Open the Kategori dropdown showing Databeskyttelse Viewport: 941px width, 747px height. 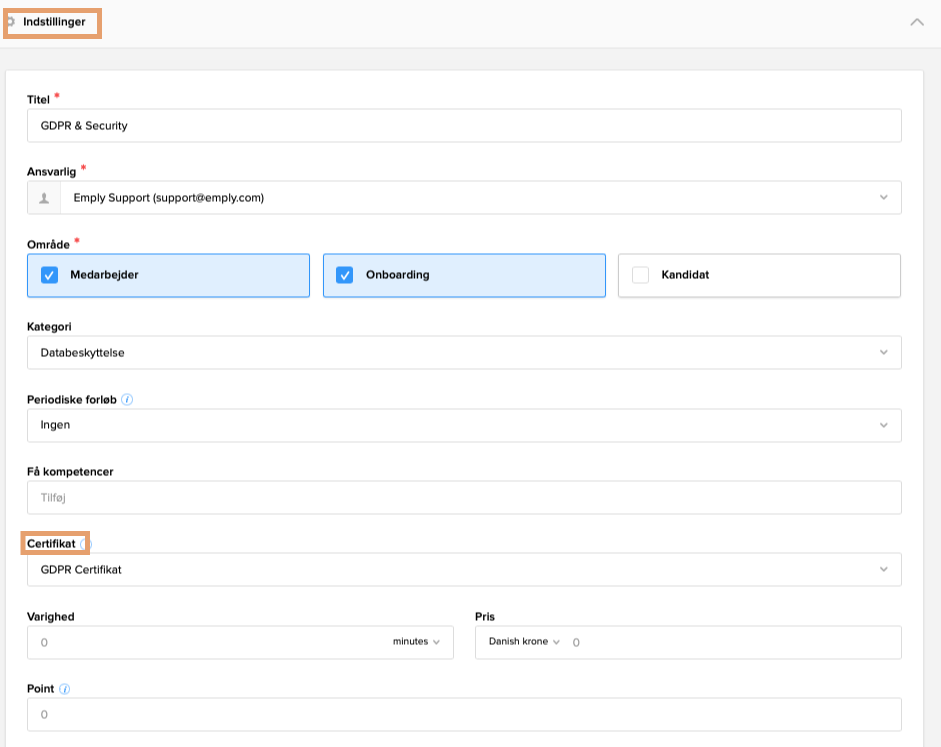pos(883,352)
